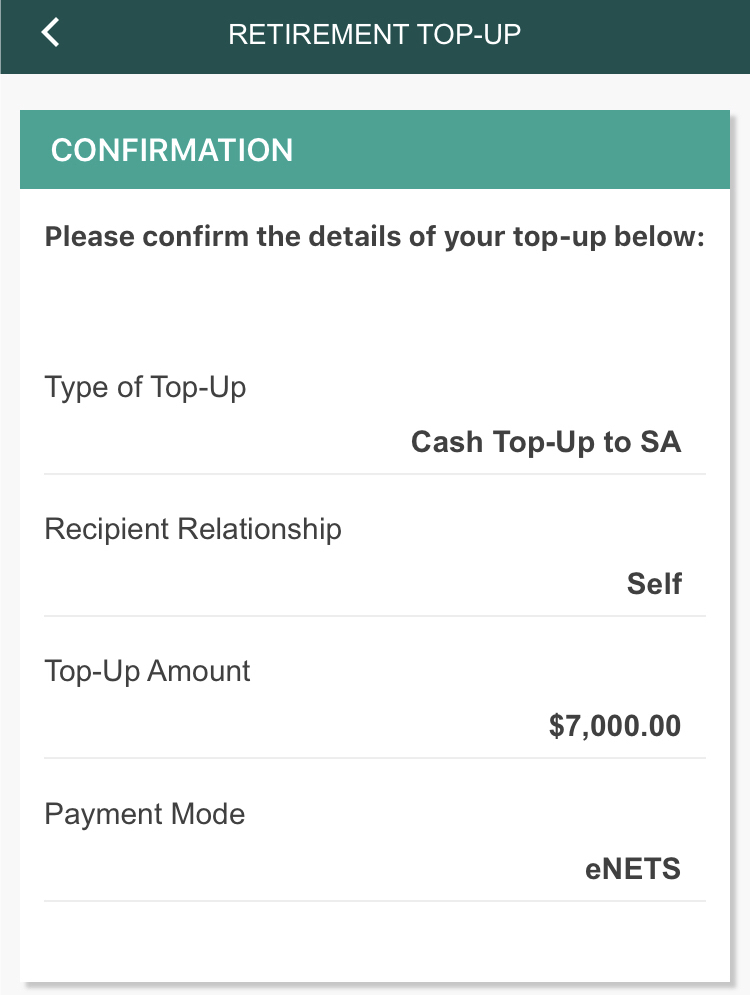
Task: Click the Cash Top-Up to SA value
Action: [x=545, y=442]
